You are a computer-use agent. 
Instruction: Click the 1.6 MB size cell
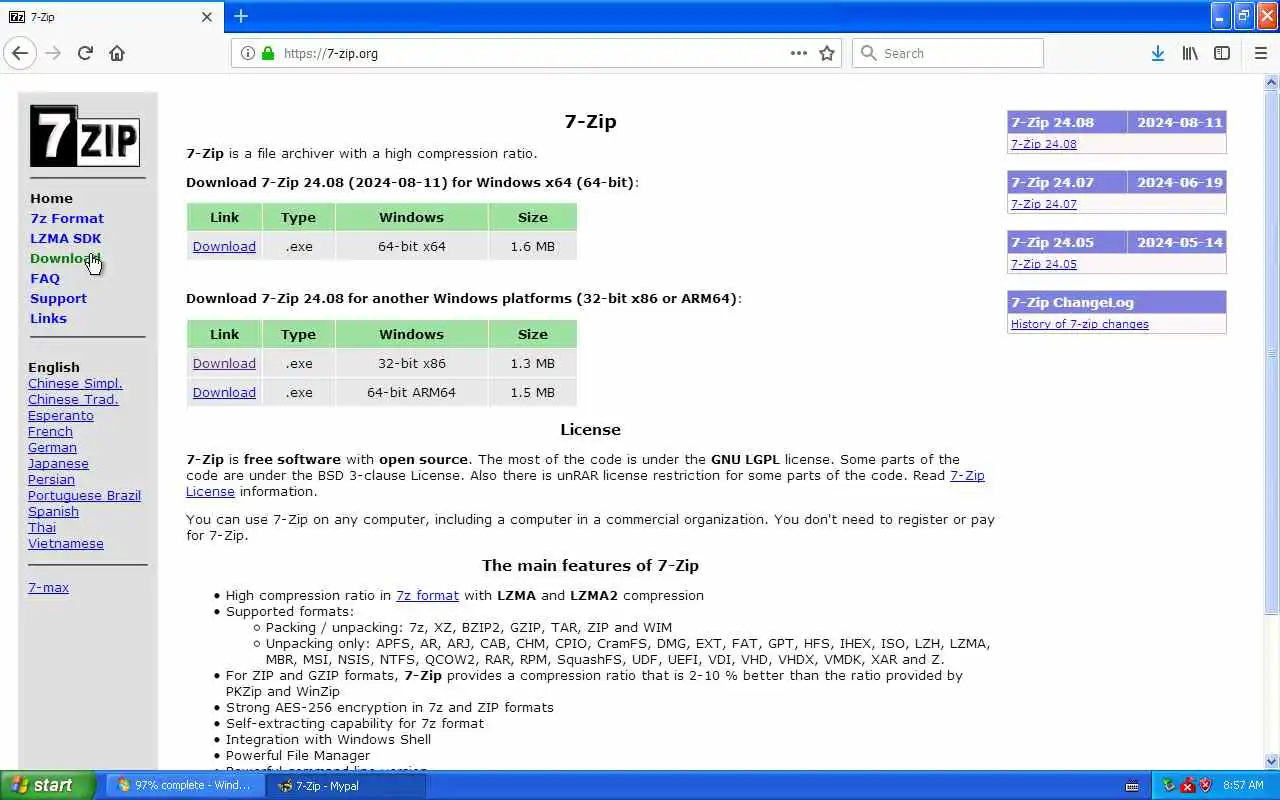point(532,246)
